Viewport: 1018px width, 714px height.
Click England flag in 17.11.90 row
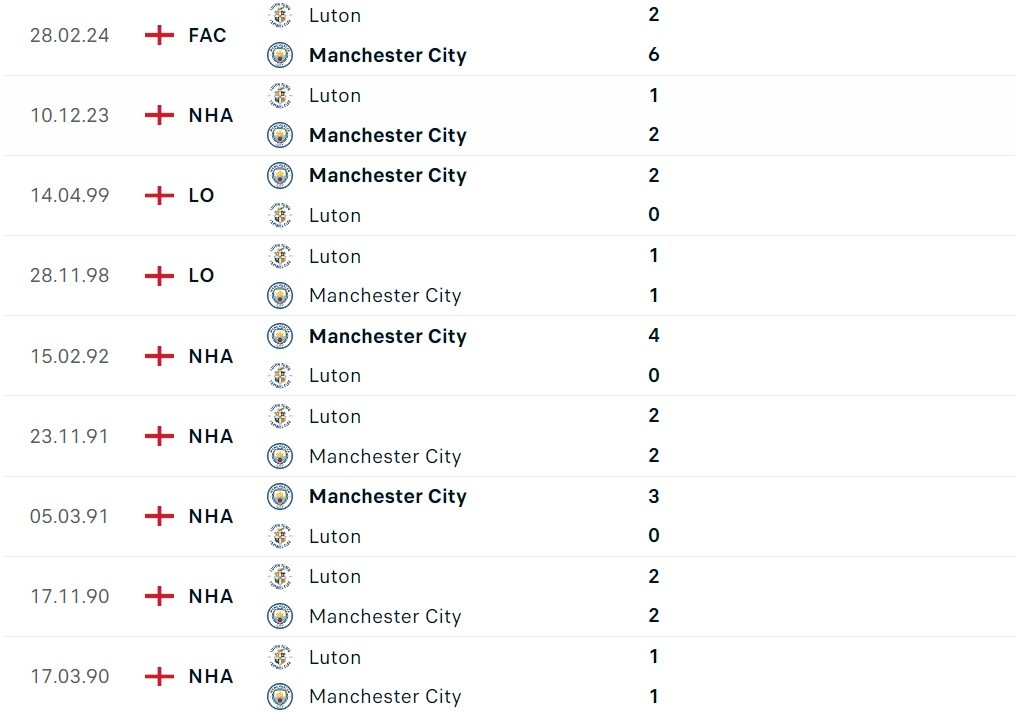coord(159,596)
